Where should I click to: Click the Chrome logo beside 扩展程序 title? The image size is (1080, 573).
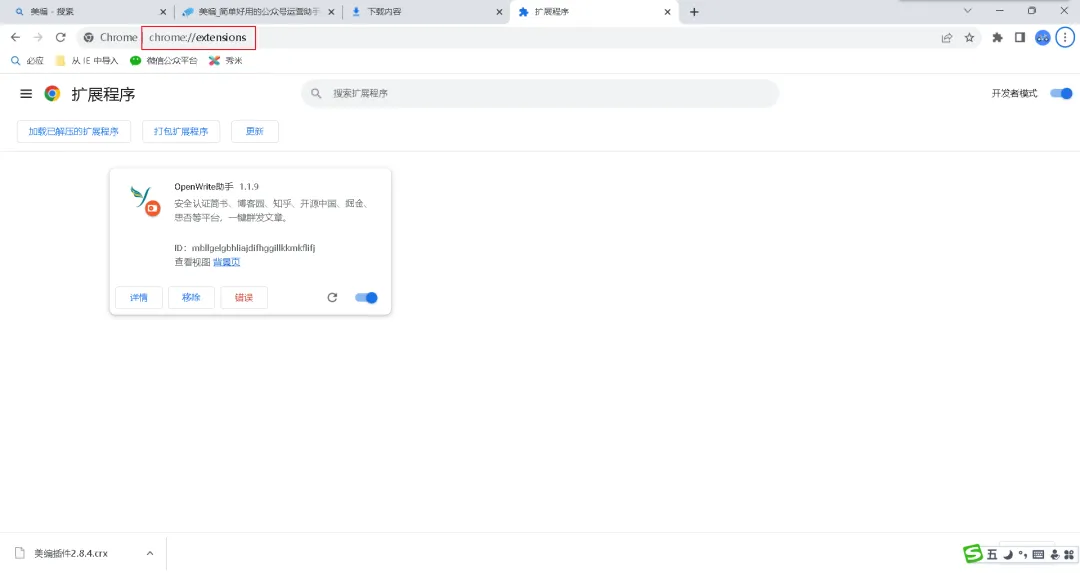coord(52,94)
